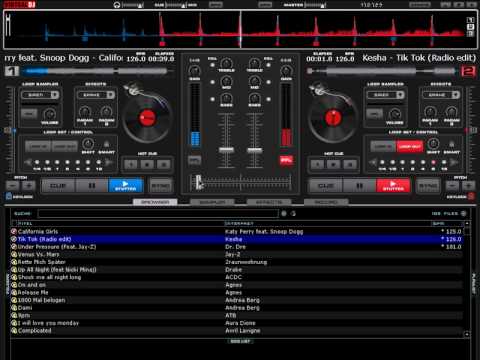480x360 pixels.
Task: Click the right deck turntable platter
Action: 332,118
